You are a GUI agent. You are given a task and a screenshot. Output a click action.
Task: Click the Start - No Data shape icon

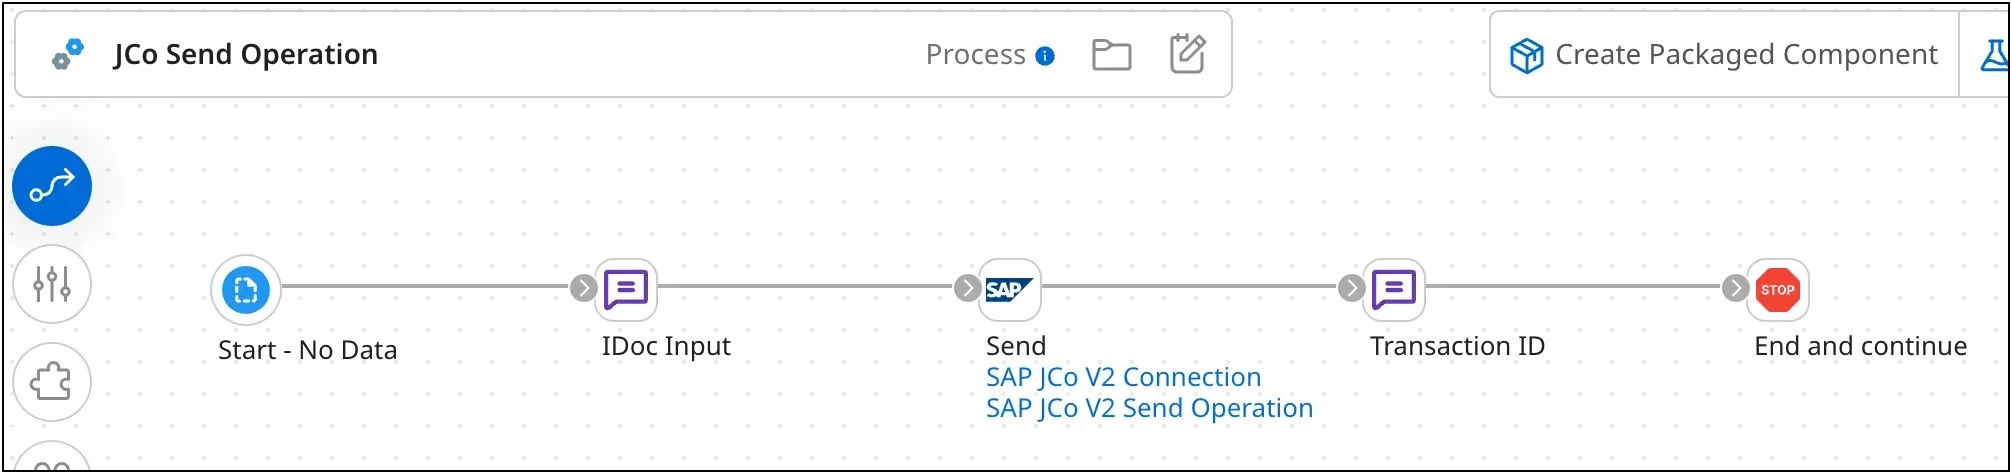246,290
